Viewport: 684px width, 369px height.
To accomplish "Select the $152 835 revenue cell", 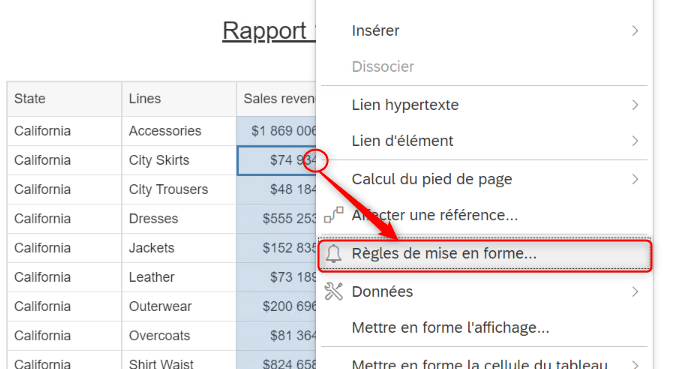I will (x=277, y=248).
